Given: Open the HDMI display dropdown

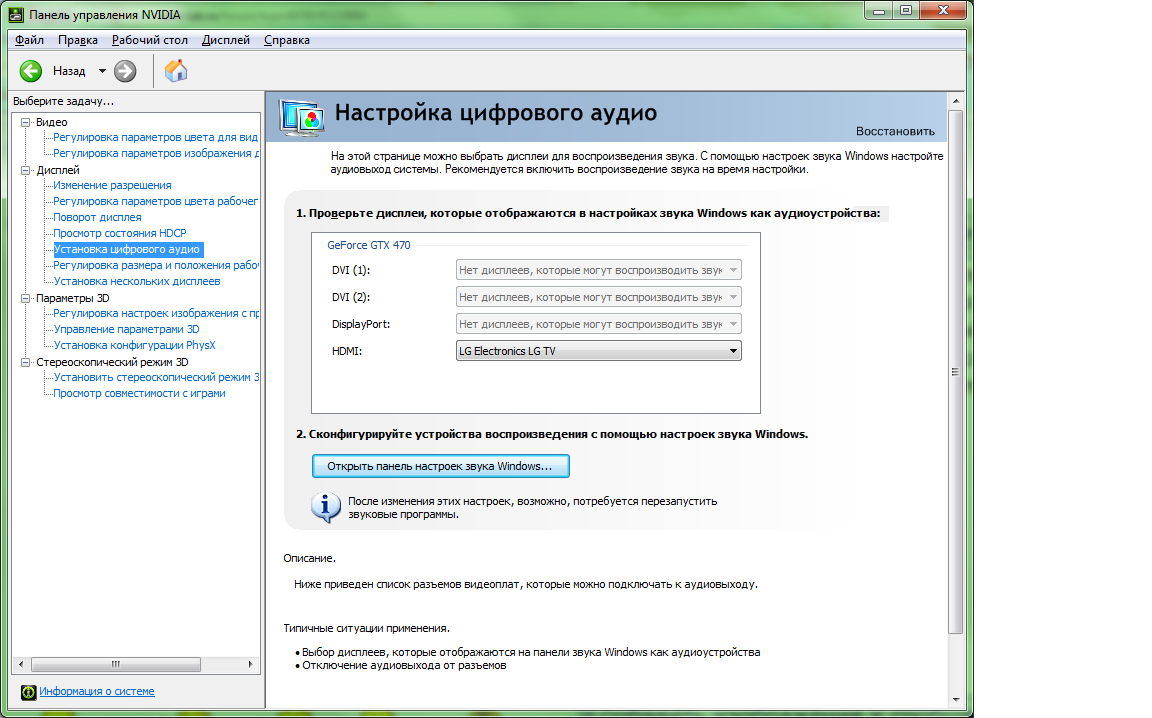Looking at the screenshot, I should pos(598,351).
